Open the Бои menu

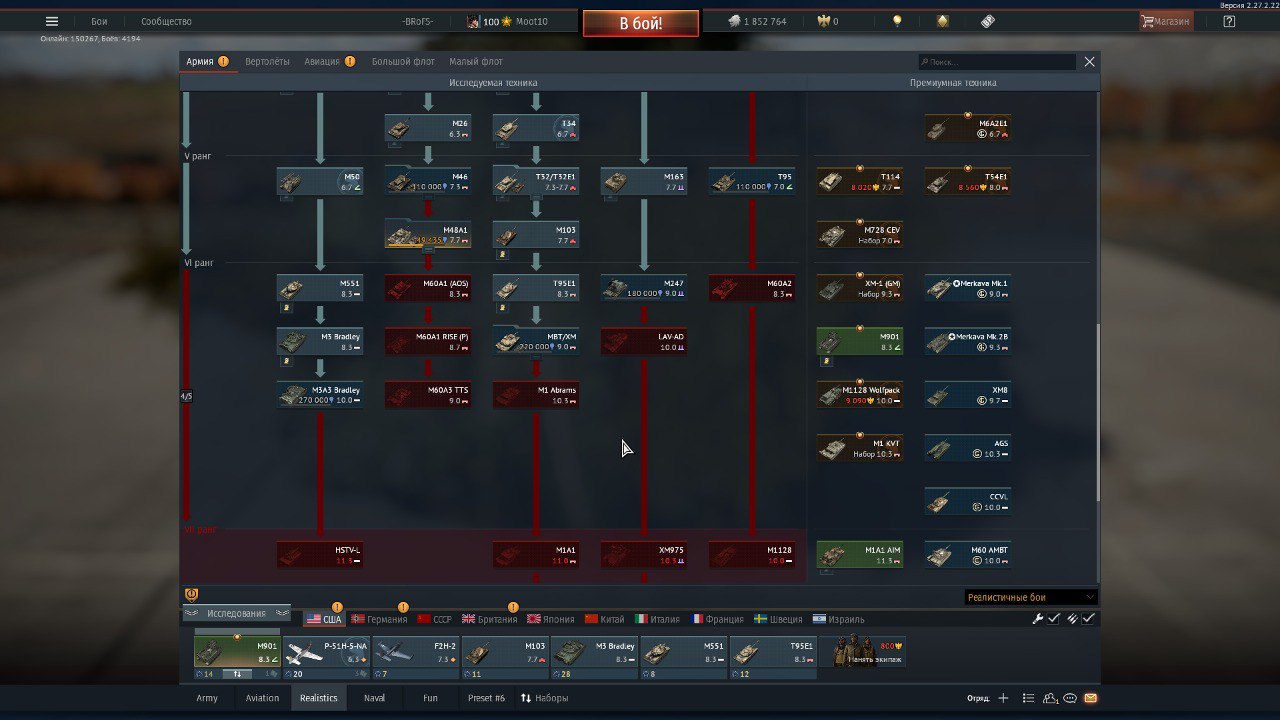(x=99, y=21)
